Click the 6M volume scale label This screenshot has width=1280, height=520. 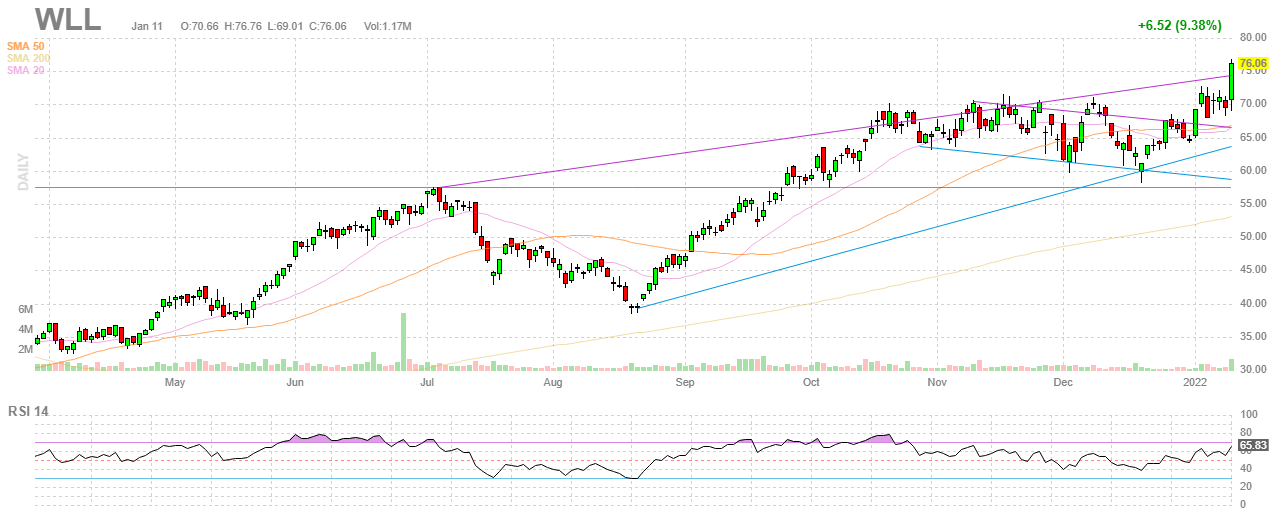click(26, 309)
